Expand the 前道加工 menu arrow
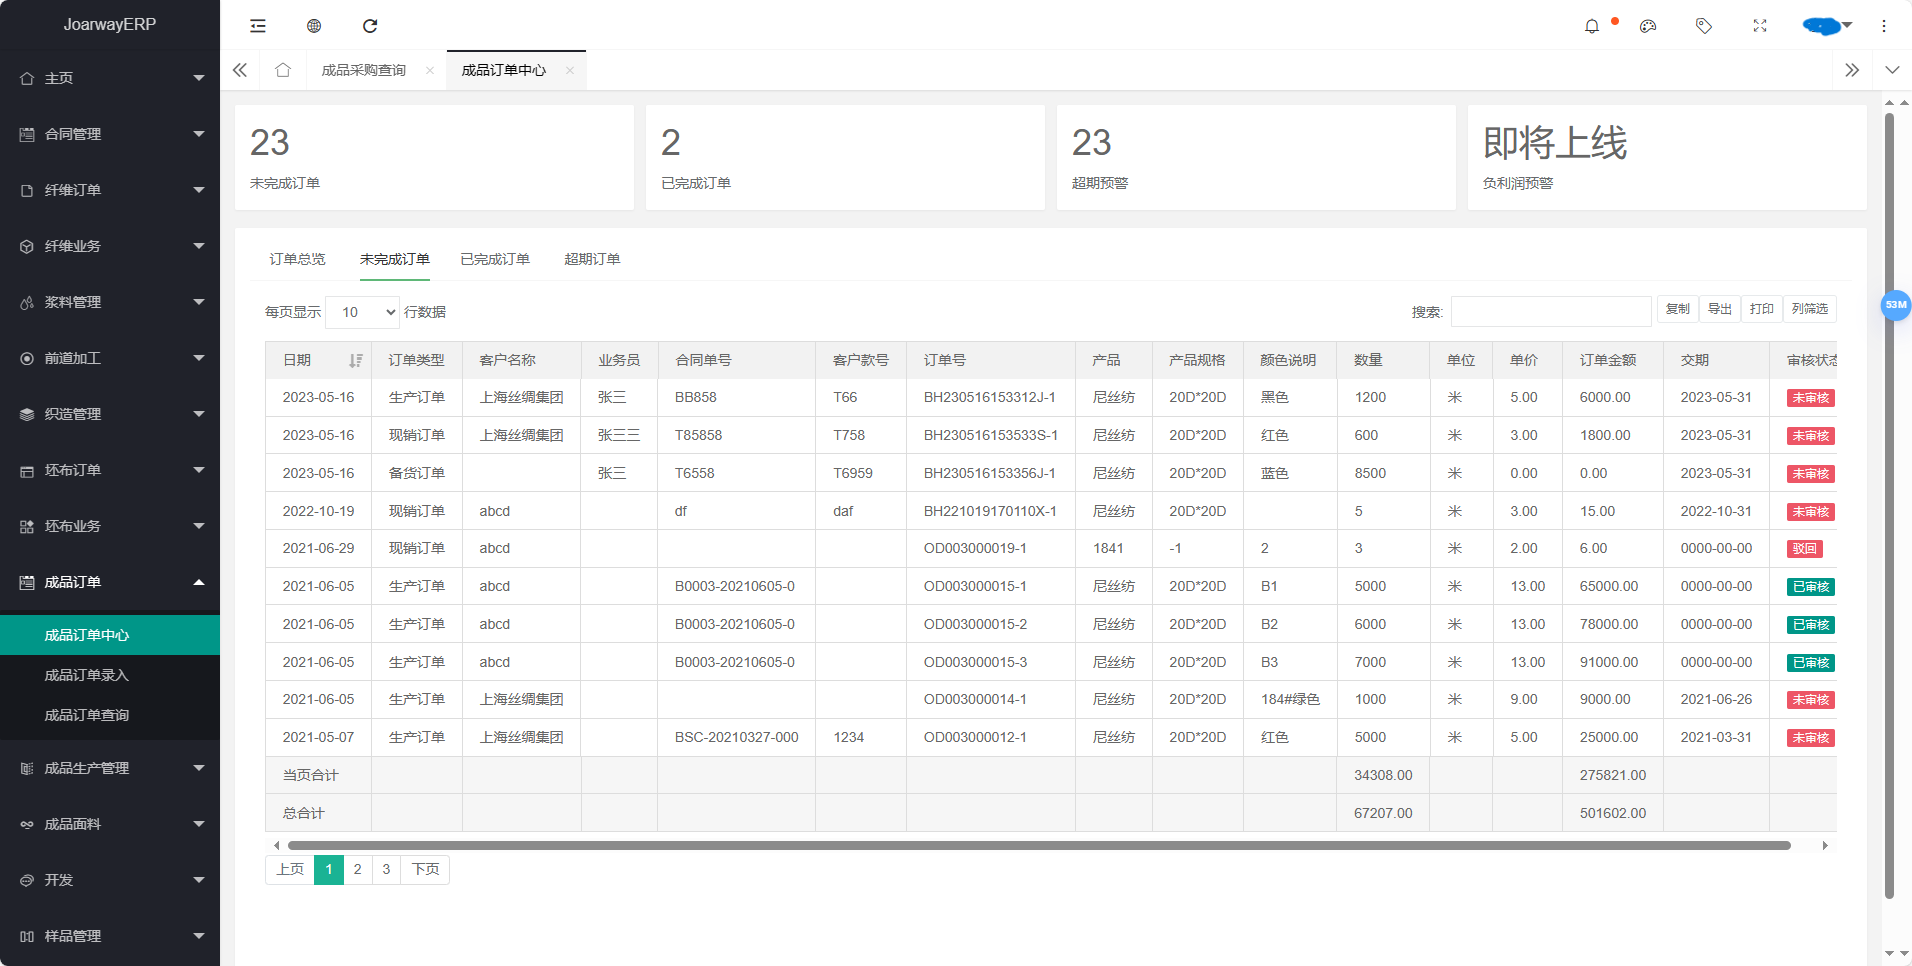 click(x=199, y=358)
